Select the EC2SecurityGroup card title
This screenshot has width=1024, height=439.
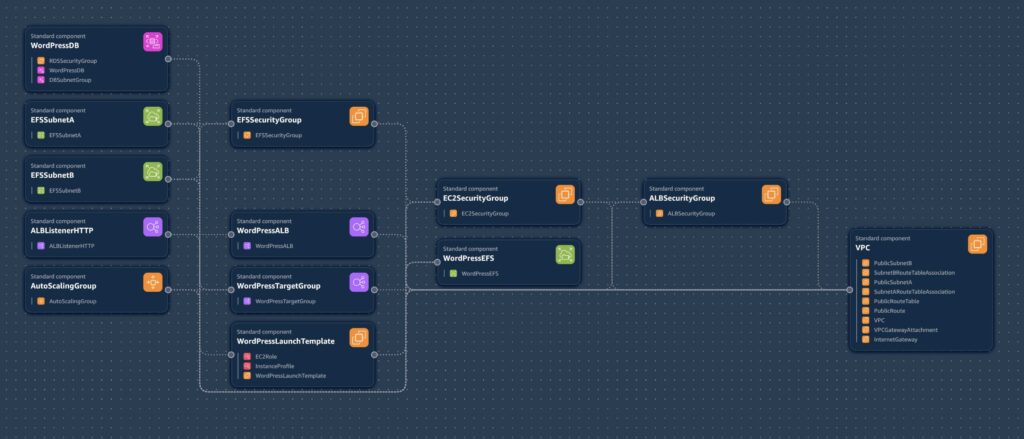[475, 199]
